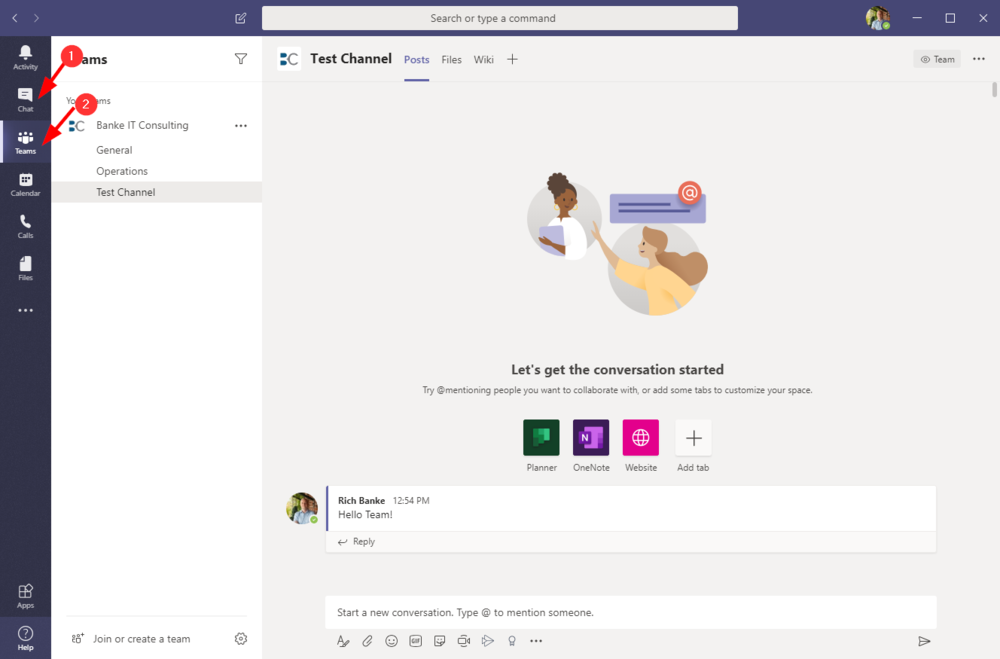
Task: Open the Website app tile
Action: (641, 438)
